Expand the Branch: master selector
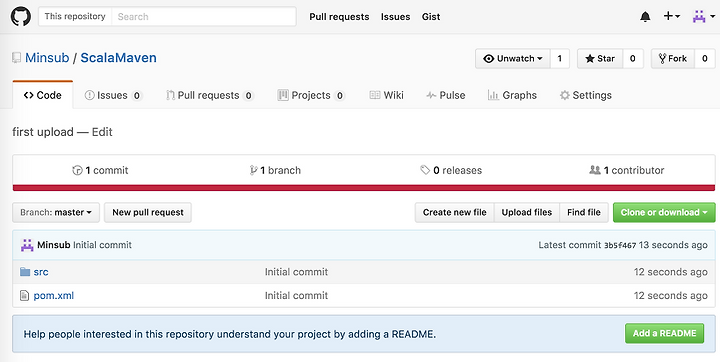The width and height of the screenshot is (720, 362). pos(56,213)
